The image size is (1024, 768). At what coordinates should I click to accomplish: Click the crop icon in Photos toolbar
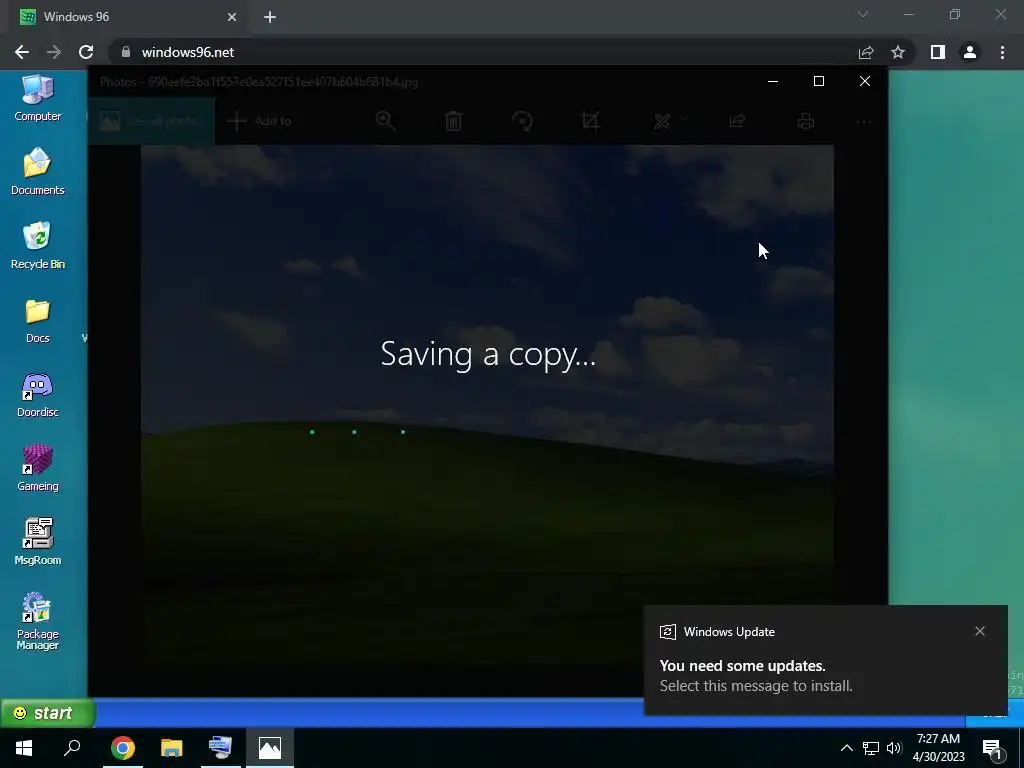(590, 121)
